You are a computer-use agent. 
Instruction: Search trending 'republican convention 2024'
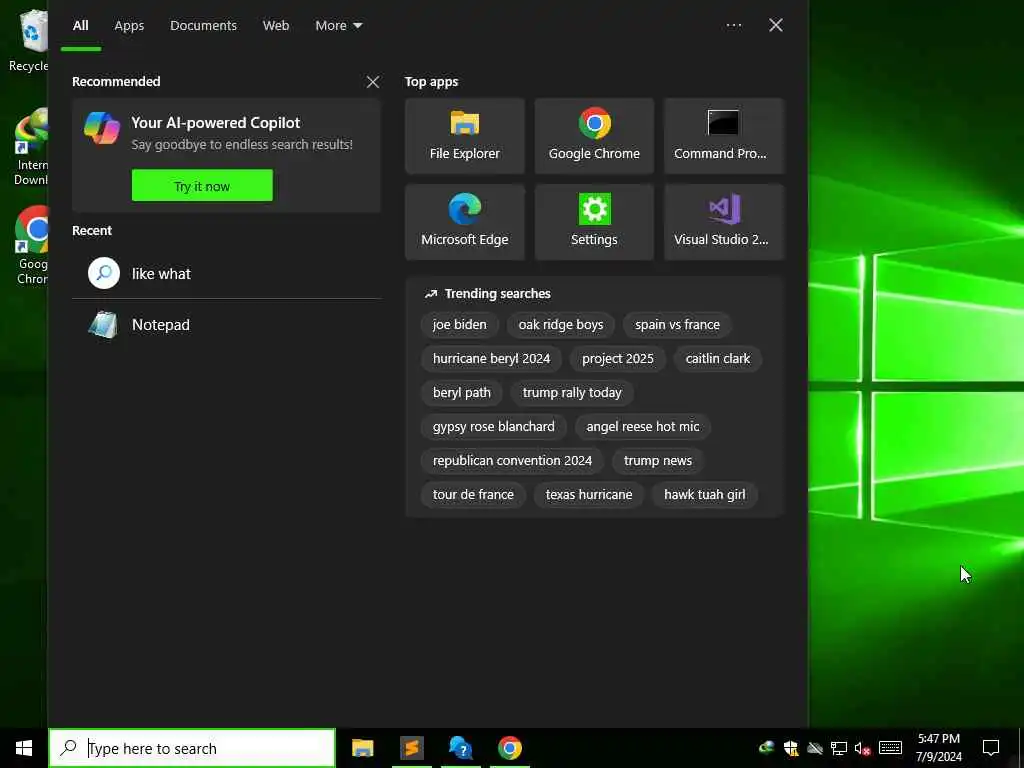[512, 460]
